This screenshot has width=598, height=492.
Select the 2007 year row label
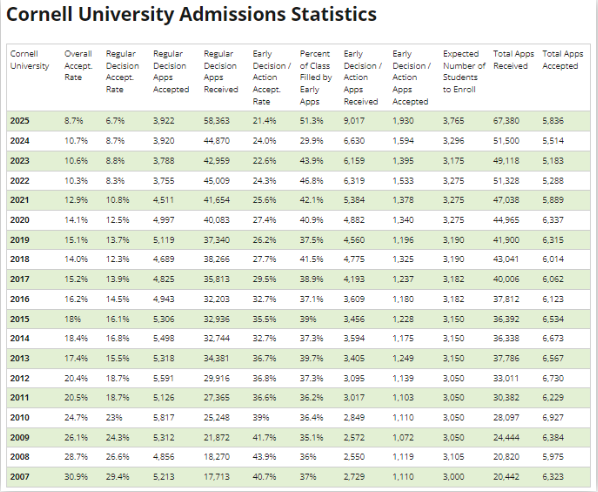click(19, 477)
